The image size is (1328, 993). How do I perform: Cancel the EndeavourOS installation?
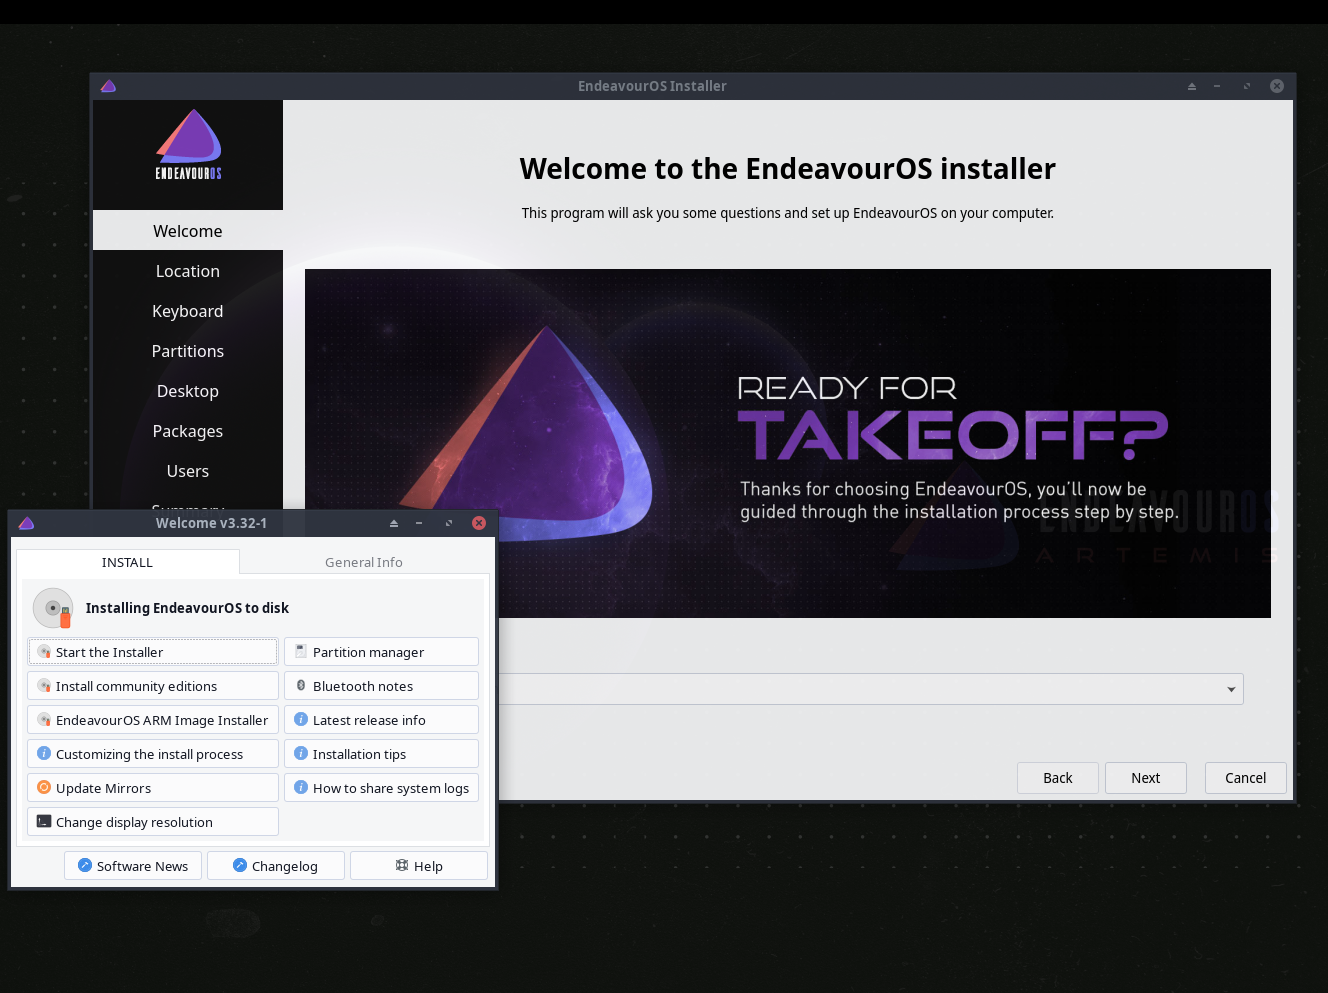[x=1245, y=777]
